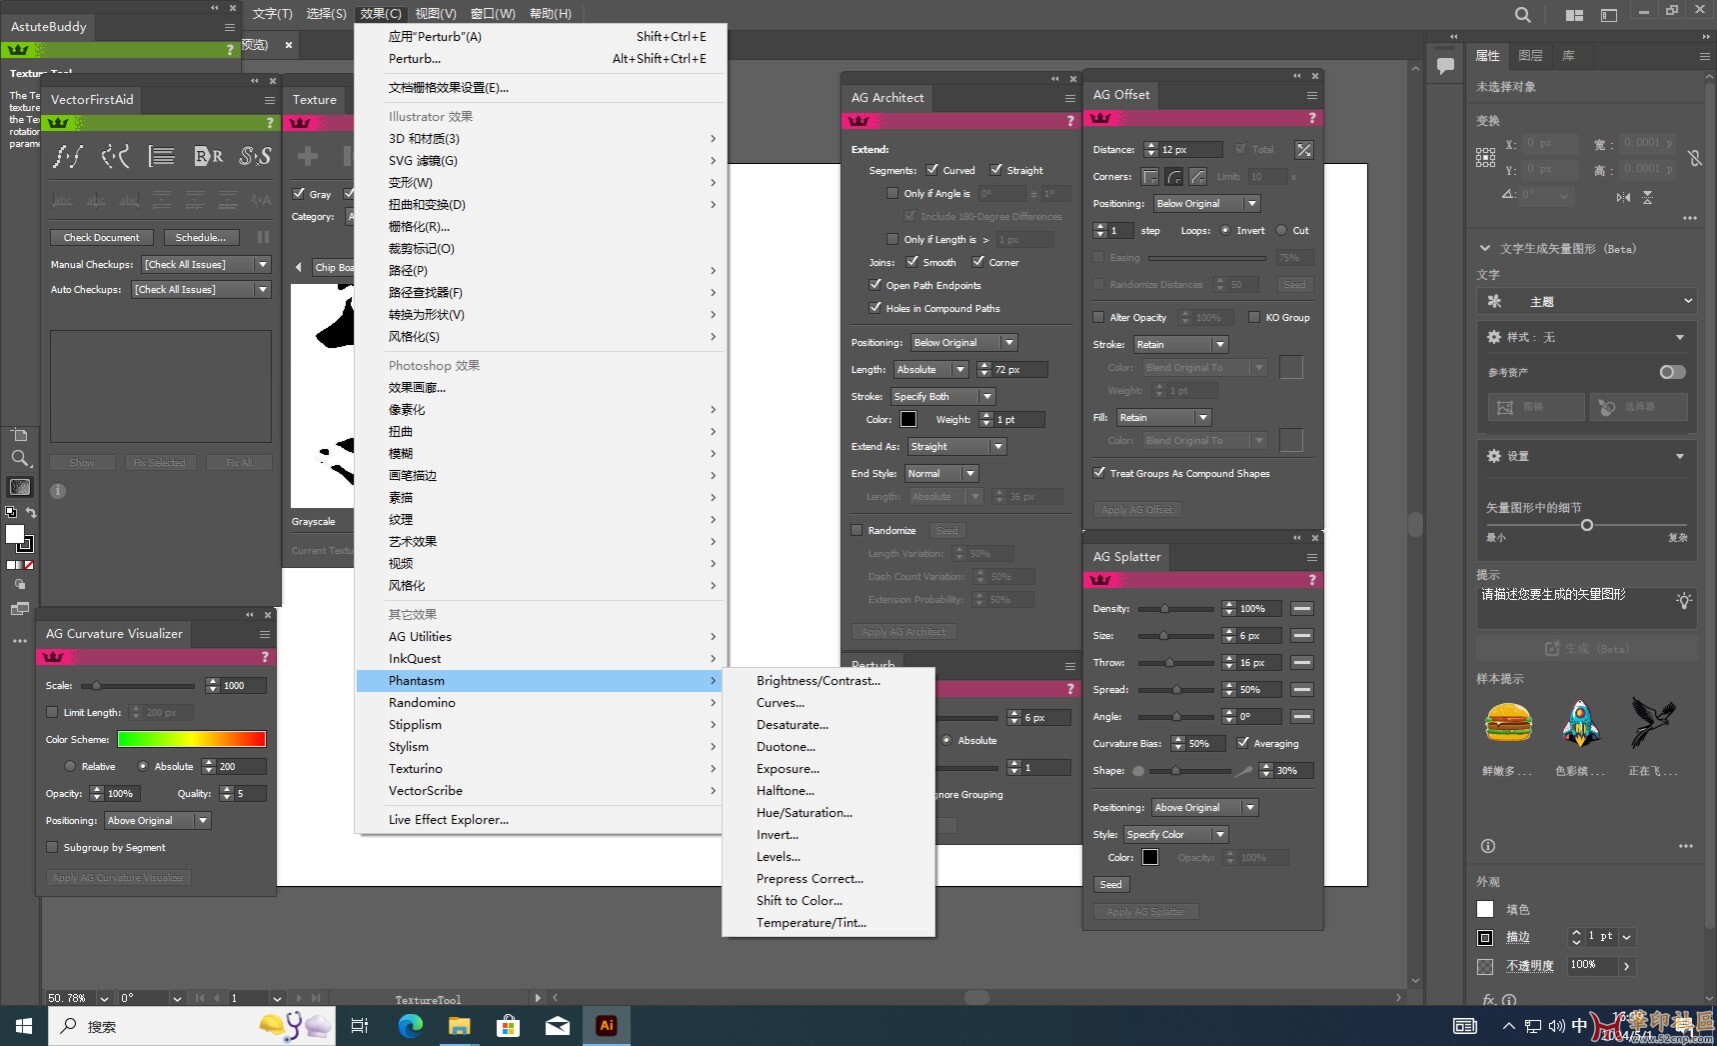Select the miter corner icon in AG Offset
The width and height of the screenshot is (1717, 1046).
[x=1150, y=177]
